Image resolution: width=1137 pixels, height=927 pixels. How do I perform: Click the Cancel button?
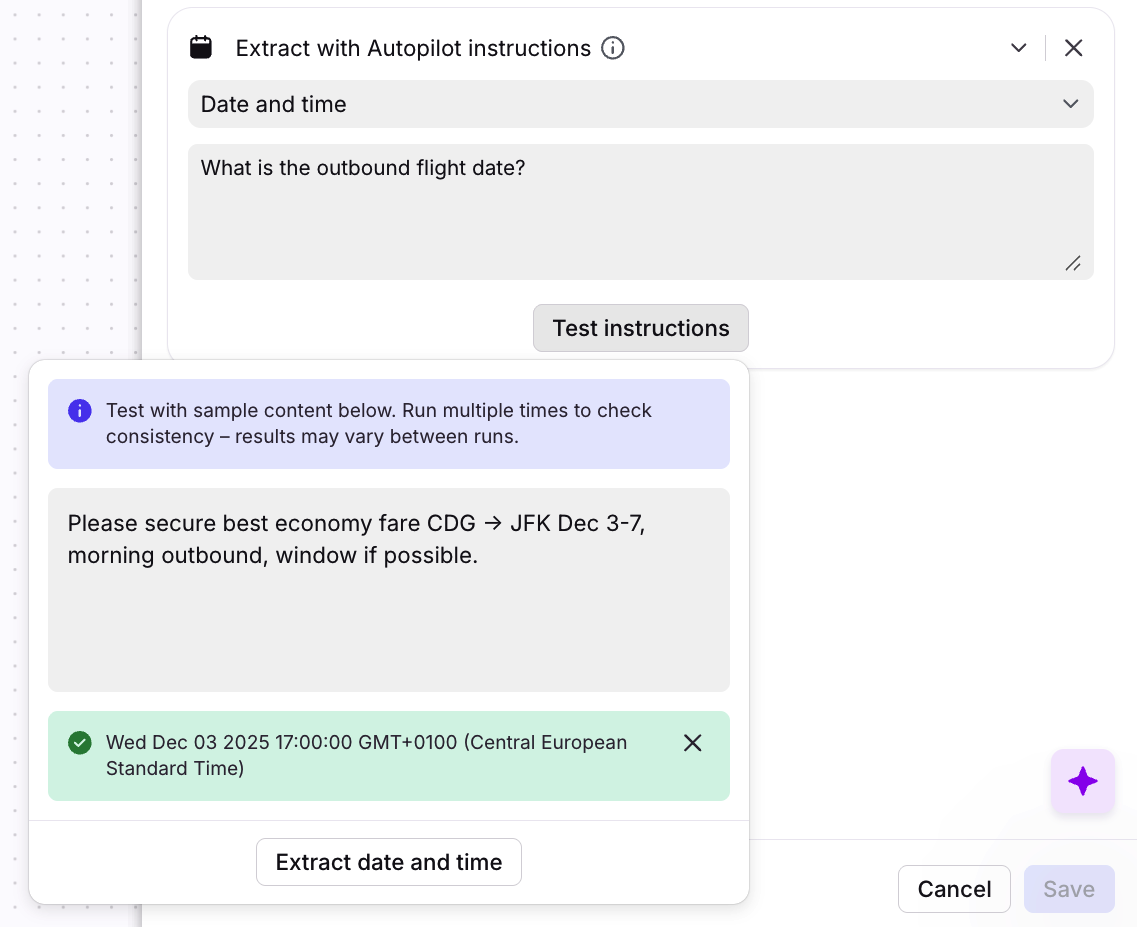pyautogui.click(x=953, y=889)
